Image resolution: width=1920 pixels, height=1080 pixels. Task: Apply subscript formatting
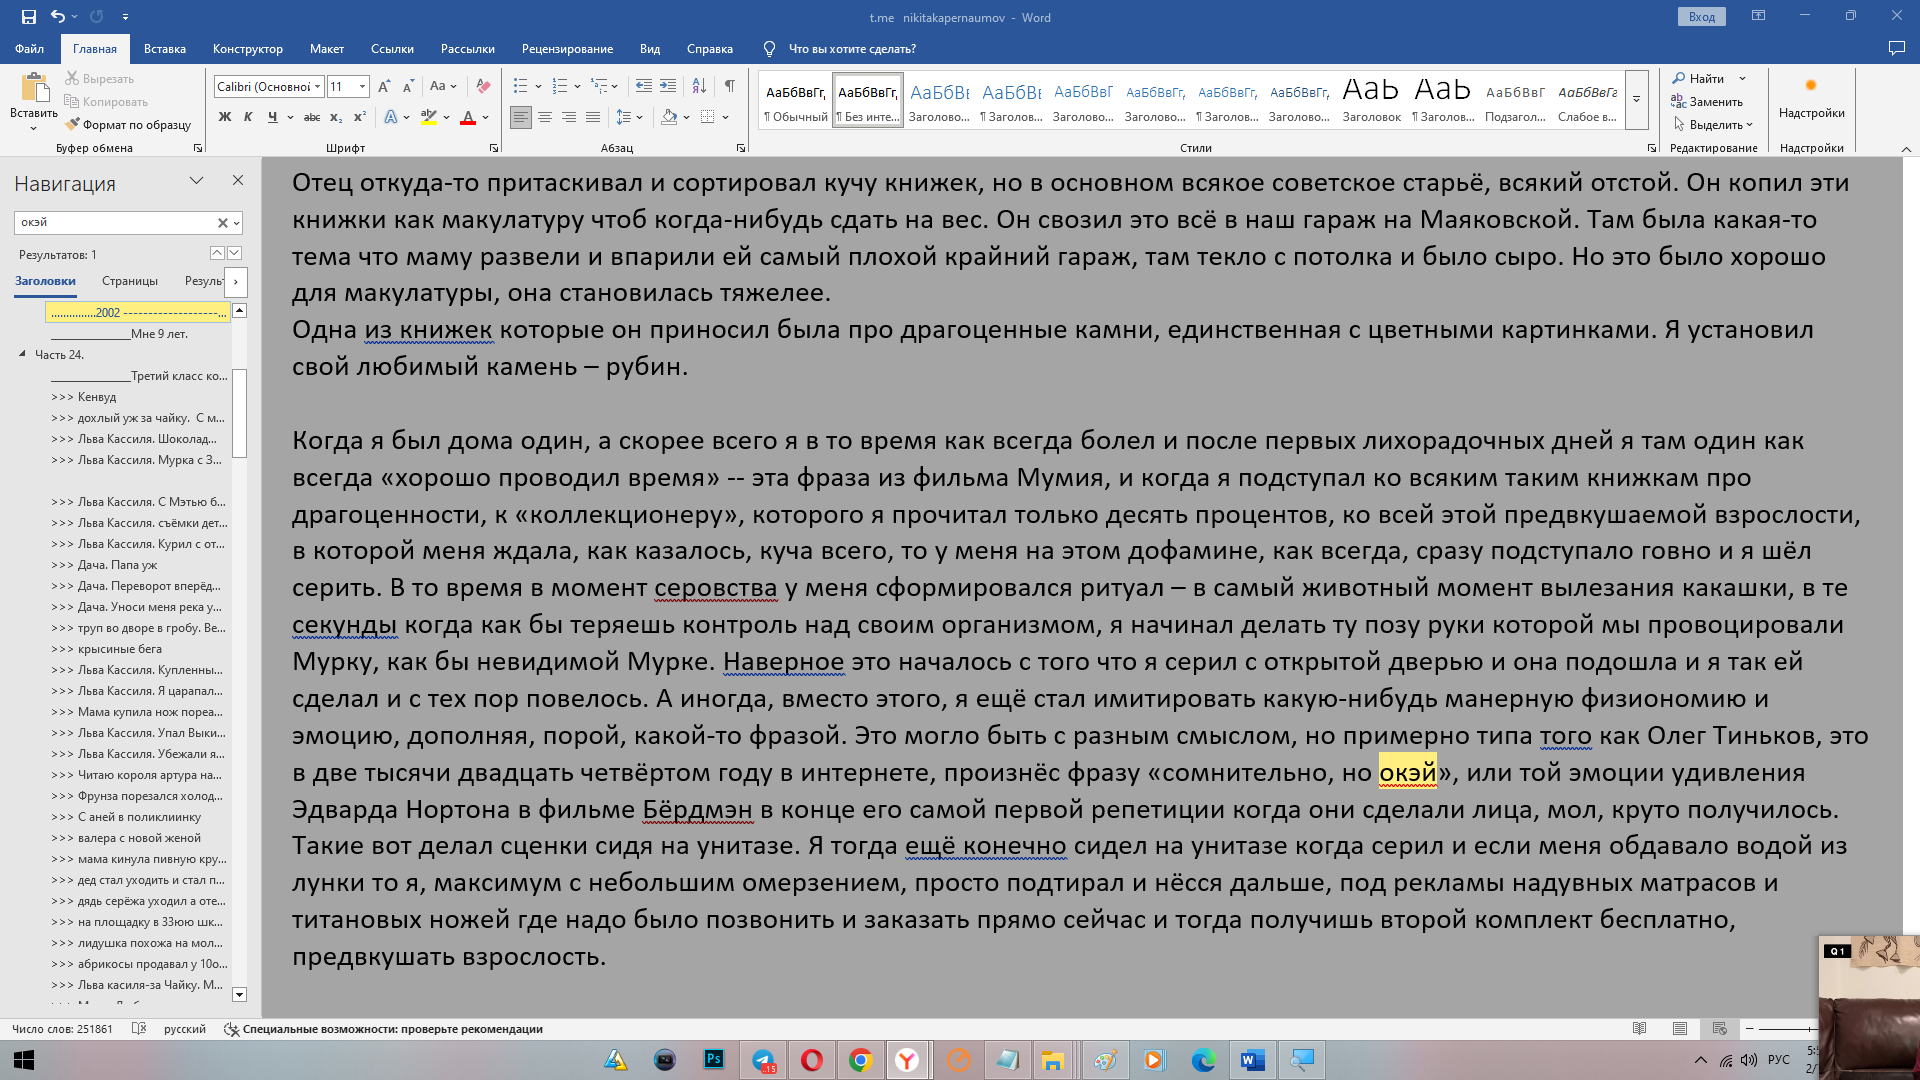click(336, 117)
